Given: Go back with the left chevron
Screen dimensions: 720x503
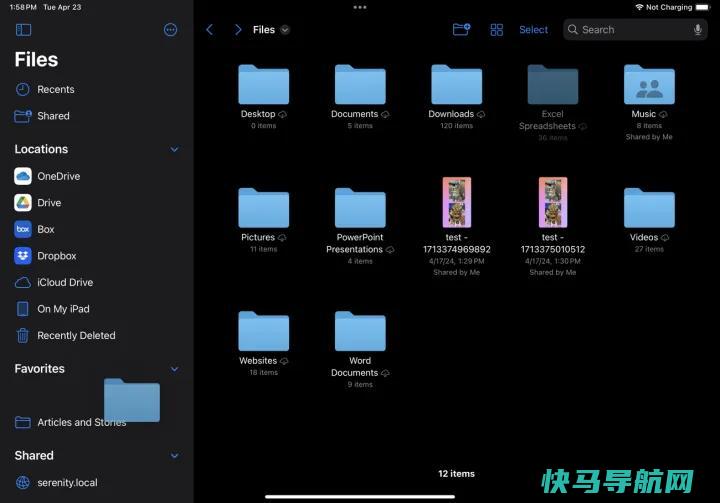Looking at the screenshot, I should pos(209,30).
